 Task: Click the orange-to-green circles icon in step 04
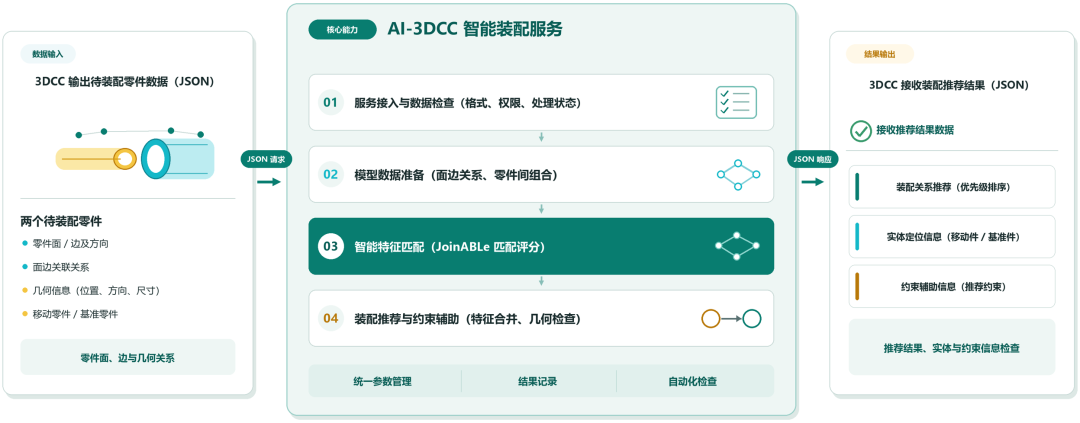tap(731, 318)
